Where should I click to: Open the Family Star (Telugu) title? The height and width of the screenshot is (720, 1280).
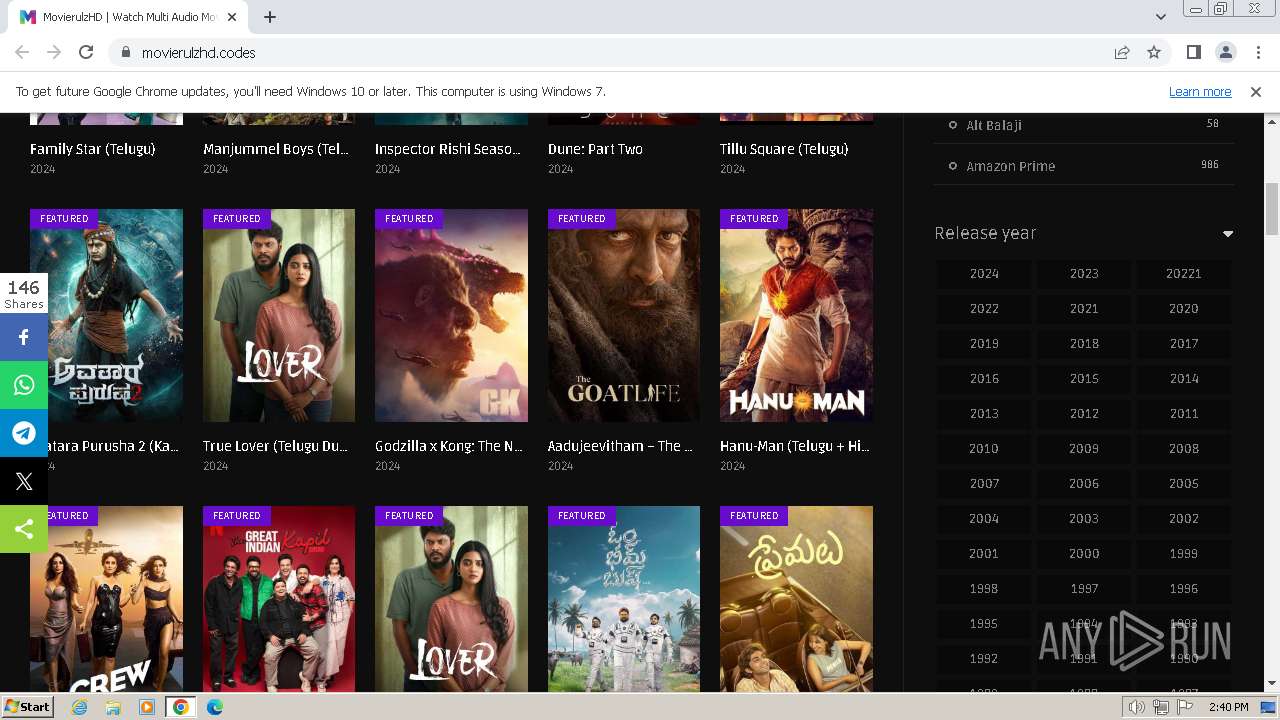coord(93,149)
